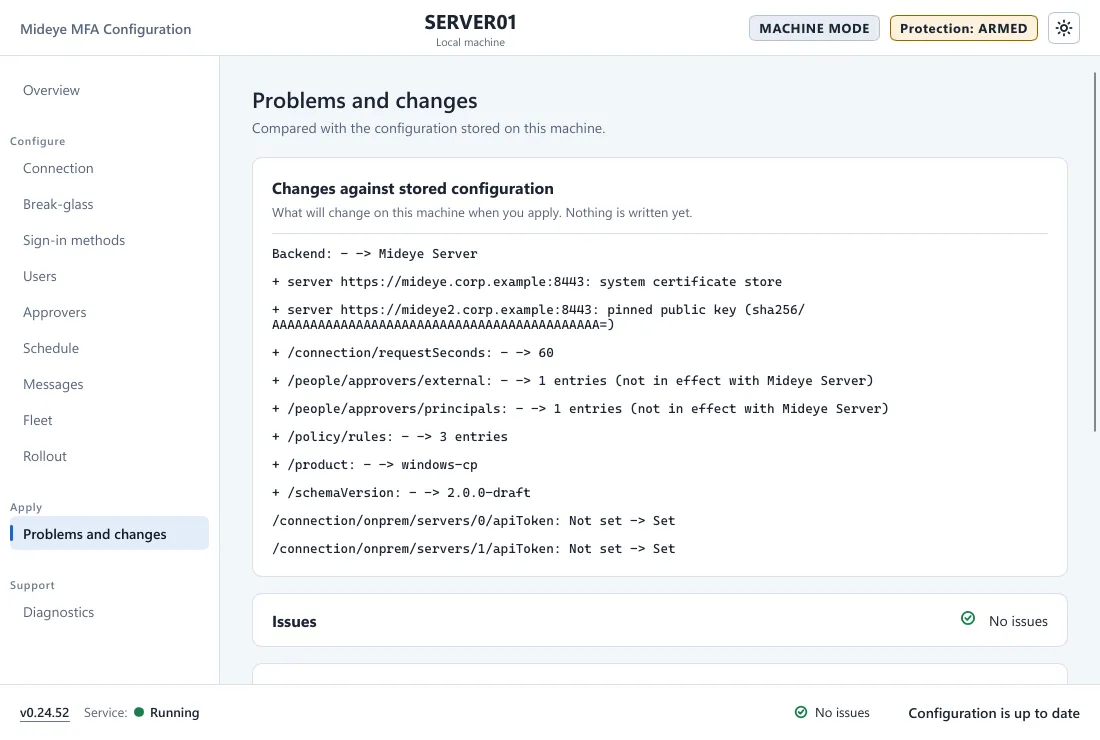Click 'Backend: - -> Mideye Server' line
This screenshot has height=740, width=1100.
click(x=375, y=254)
